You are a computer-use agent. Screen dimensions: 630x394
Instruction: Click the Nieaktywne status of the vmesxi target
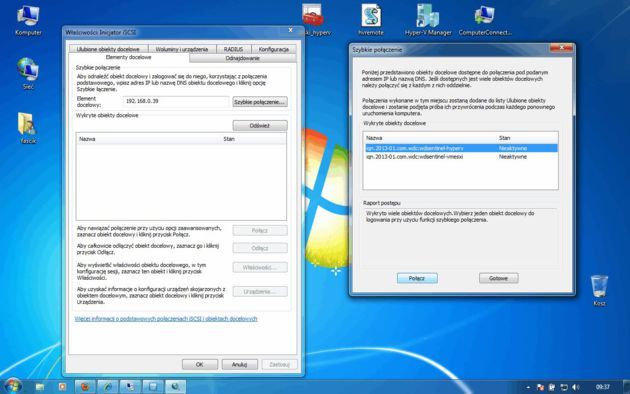pyautogui.click(x=513, y=157)
